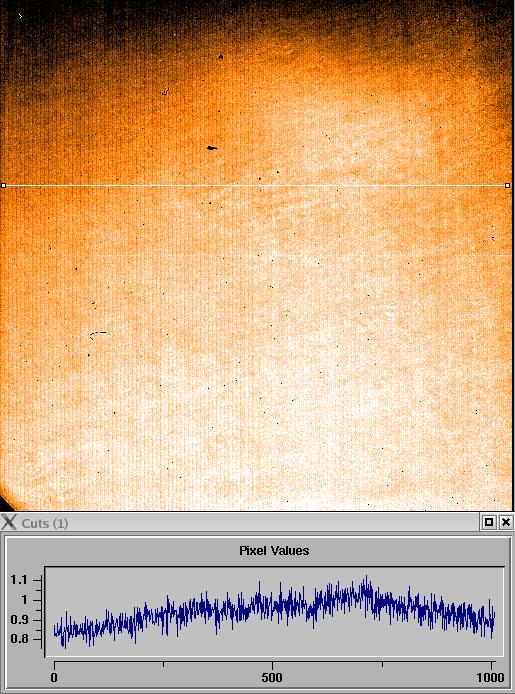This screenshot has width=515, height=694.
Task: Click the Pixel Values plot title
Action: tap(274, 551)
